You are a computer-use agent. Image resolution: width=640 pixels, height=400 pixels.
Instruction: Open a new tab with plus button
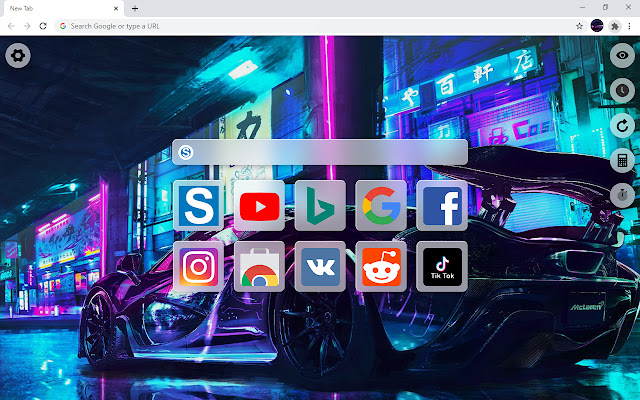coord(135,8)
